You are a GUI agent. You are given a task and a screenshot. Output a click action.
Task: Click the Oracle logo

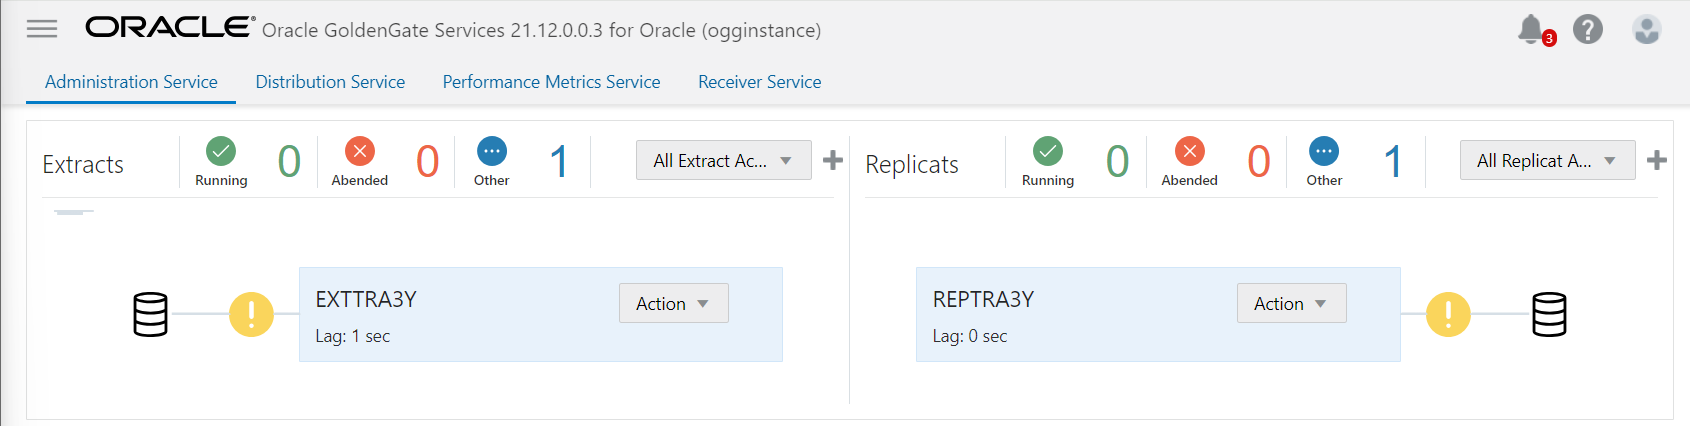click(x=169, y=28)
